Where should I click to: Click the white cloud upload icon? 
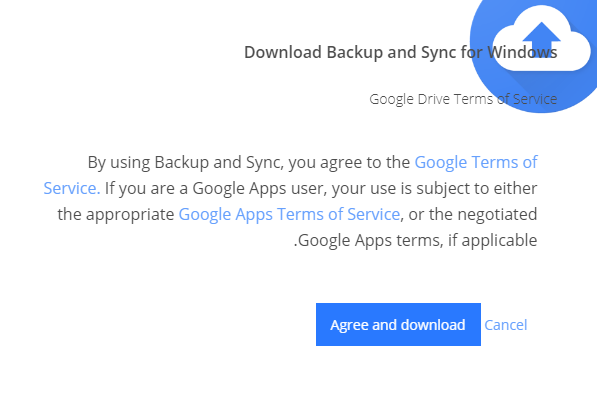point(541,38)
